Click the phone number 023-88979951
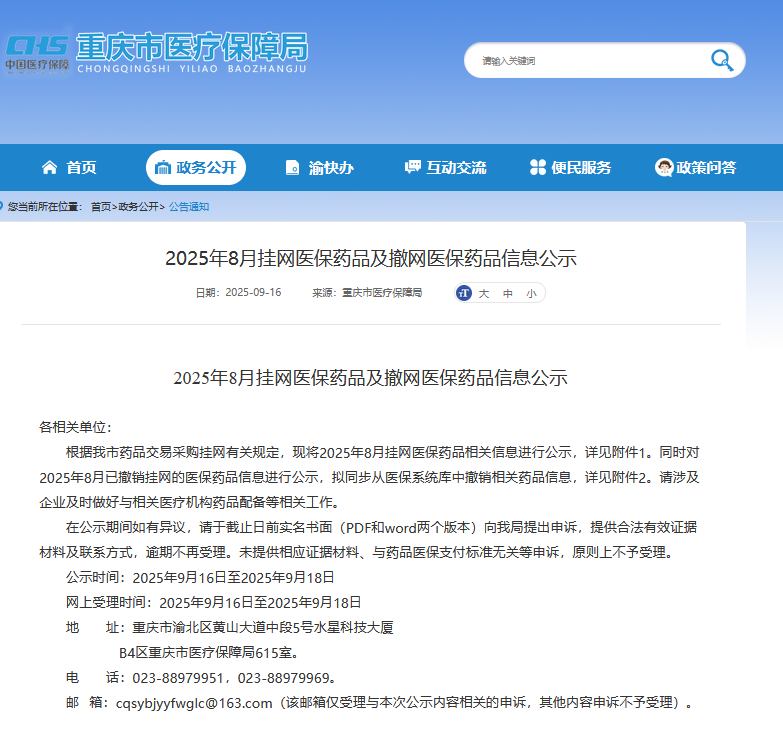Image resolution: width=783 pixels, height=735 pixels. [x=178, y=678]
